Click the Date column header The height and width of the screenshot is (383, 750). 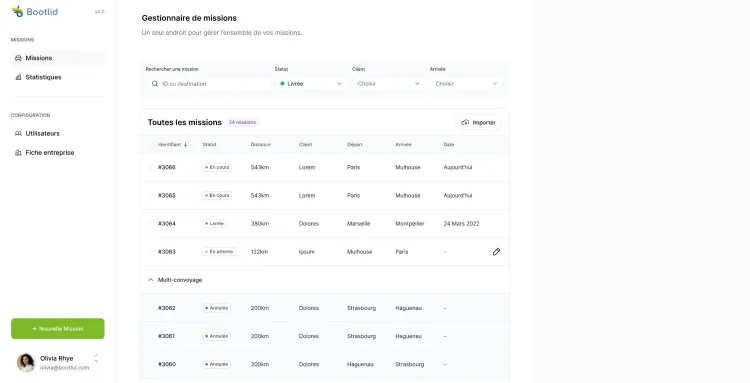click(x=449, y=144)
